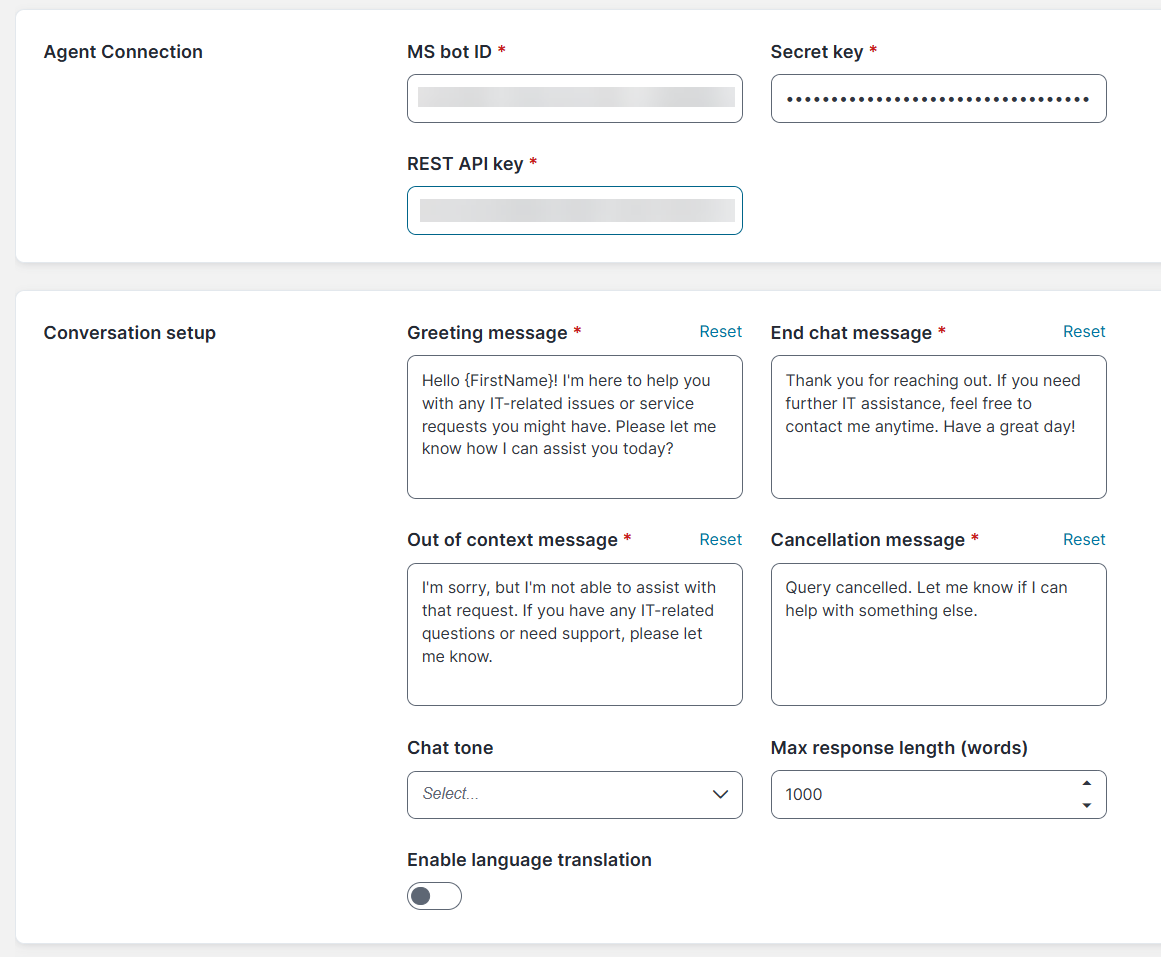Screen dimensions: 1161x957
Task: Focus the REST API key field
Action: click(574, 210)
